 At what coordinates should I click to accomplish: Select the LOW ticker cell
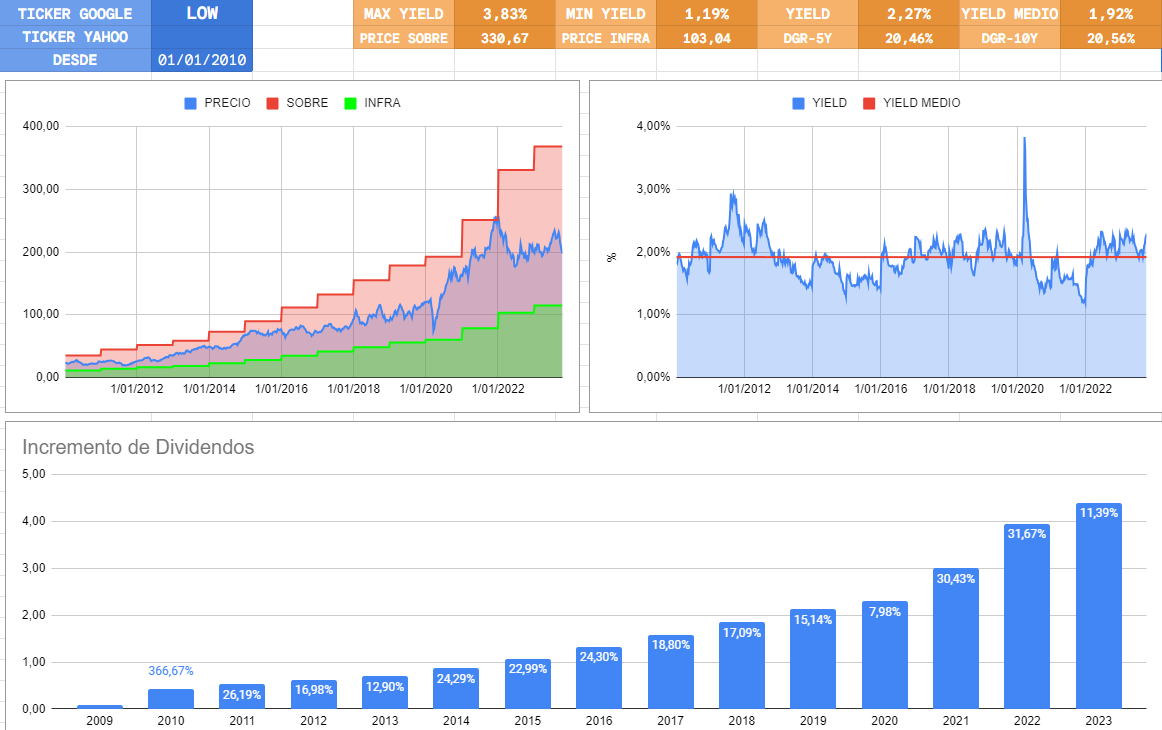click(200, 14)
